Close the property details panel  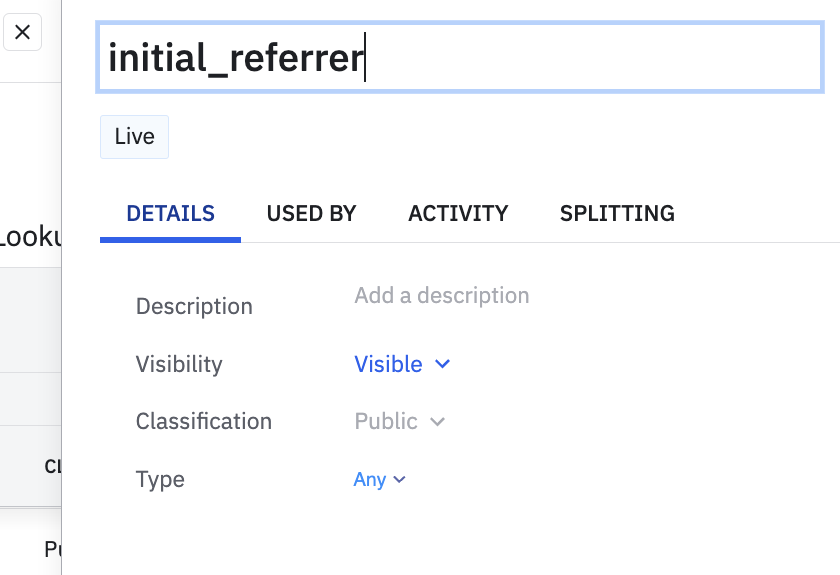(x=22, y=32)
